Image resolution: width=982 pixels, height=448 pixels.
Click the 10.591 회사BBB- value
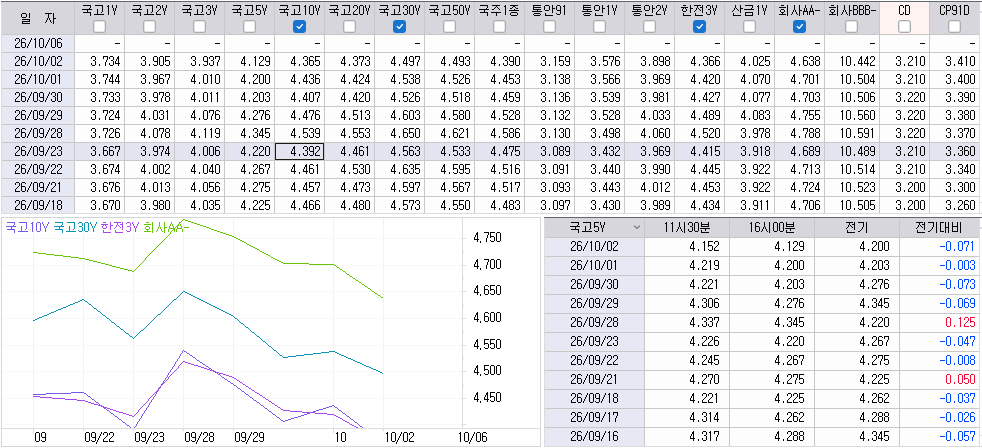[x=852, y=133]
